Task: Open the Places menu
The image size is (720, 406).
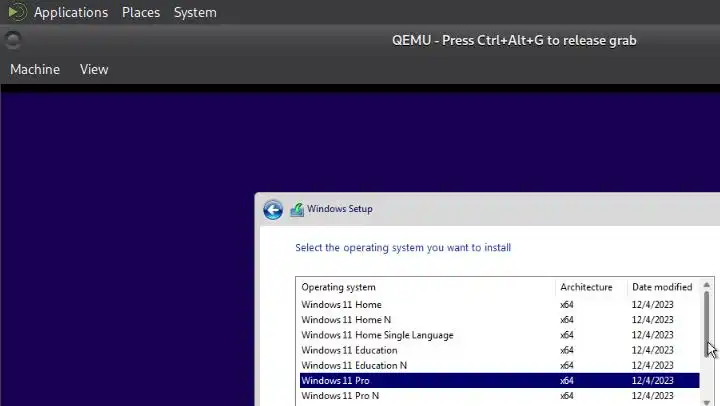Action: coord(141,12)
